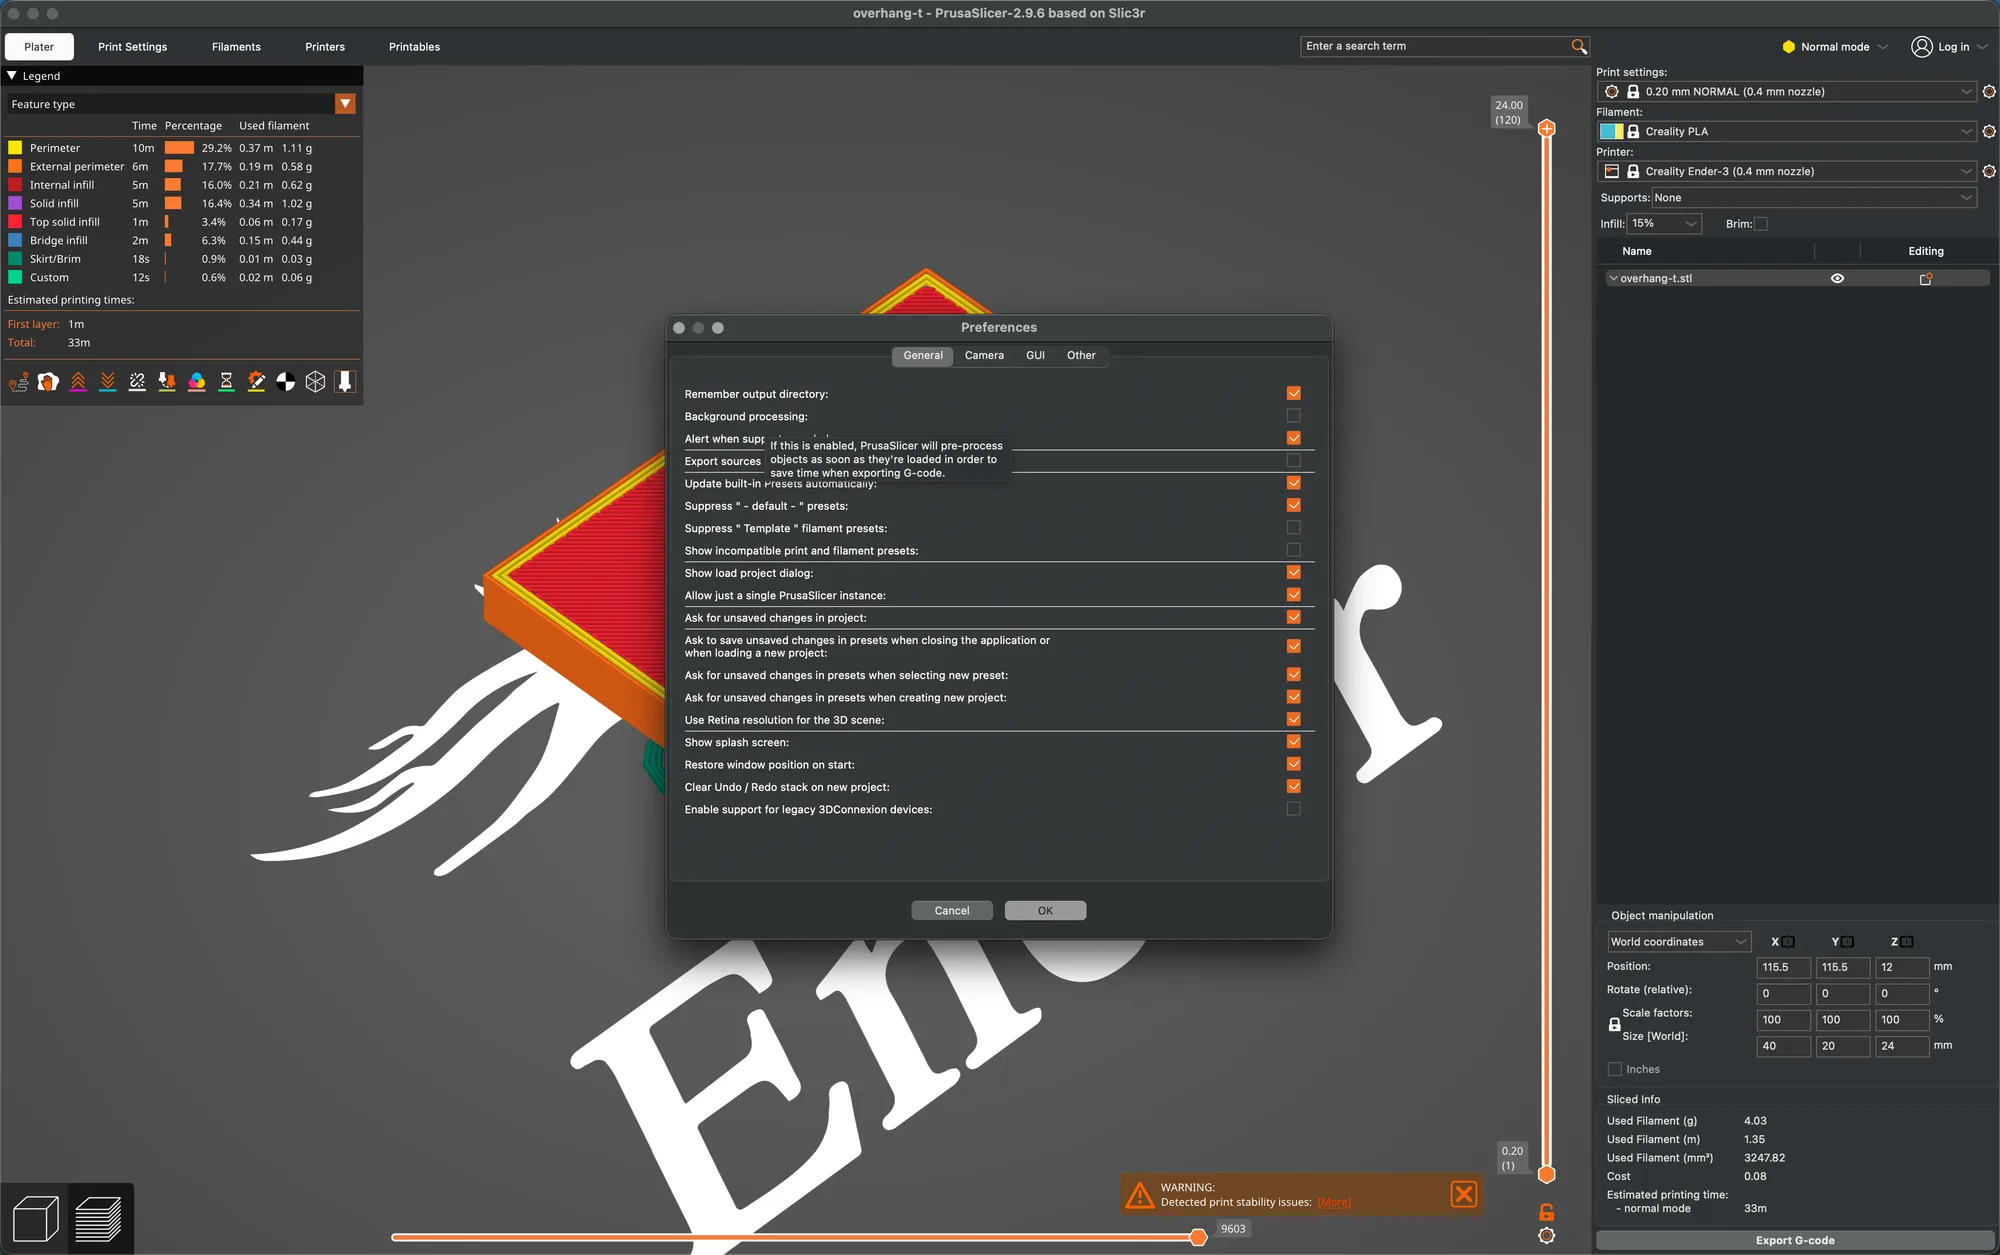Click OK in Preferences dialog
This screenshot has width=2000, height=1255.
point(1045,911)
